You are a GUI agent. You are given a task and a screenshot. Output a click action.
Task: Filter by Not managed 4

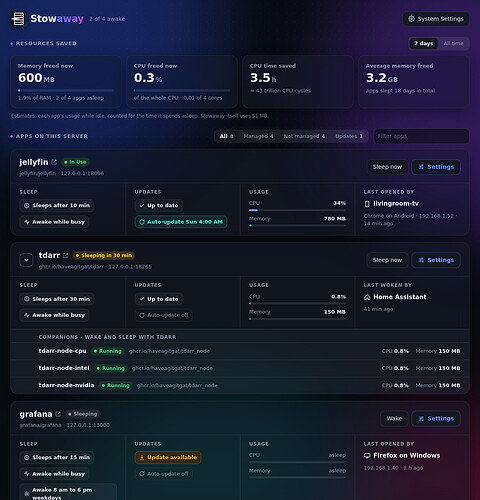304,136
